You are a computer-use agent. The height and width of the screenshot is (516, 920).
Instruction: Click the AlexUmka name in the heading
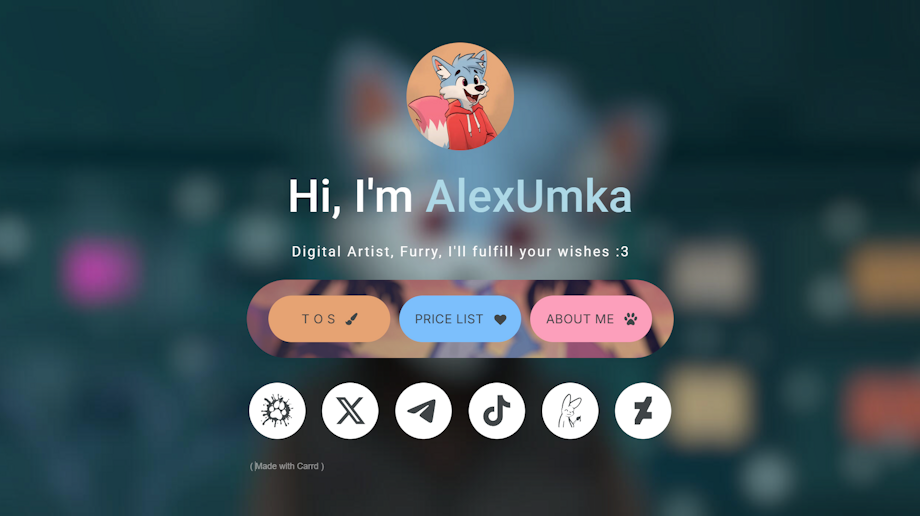tap(529, 196)
